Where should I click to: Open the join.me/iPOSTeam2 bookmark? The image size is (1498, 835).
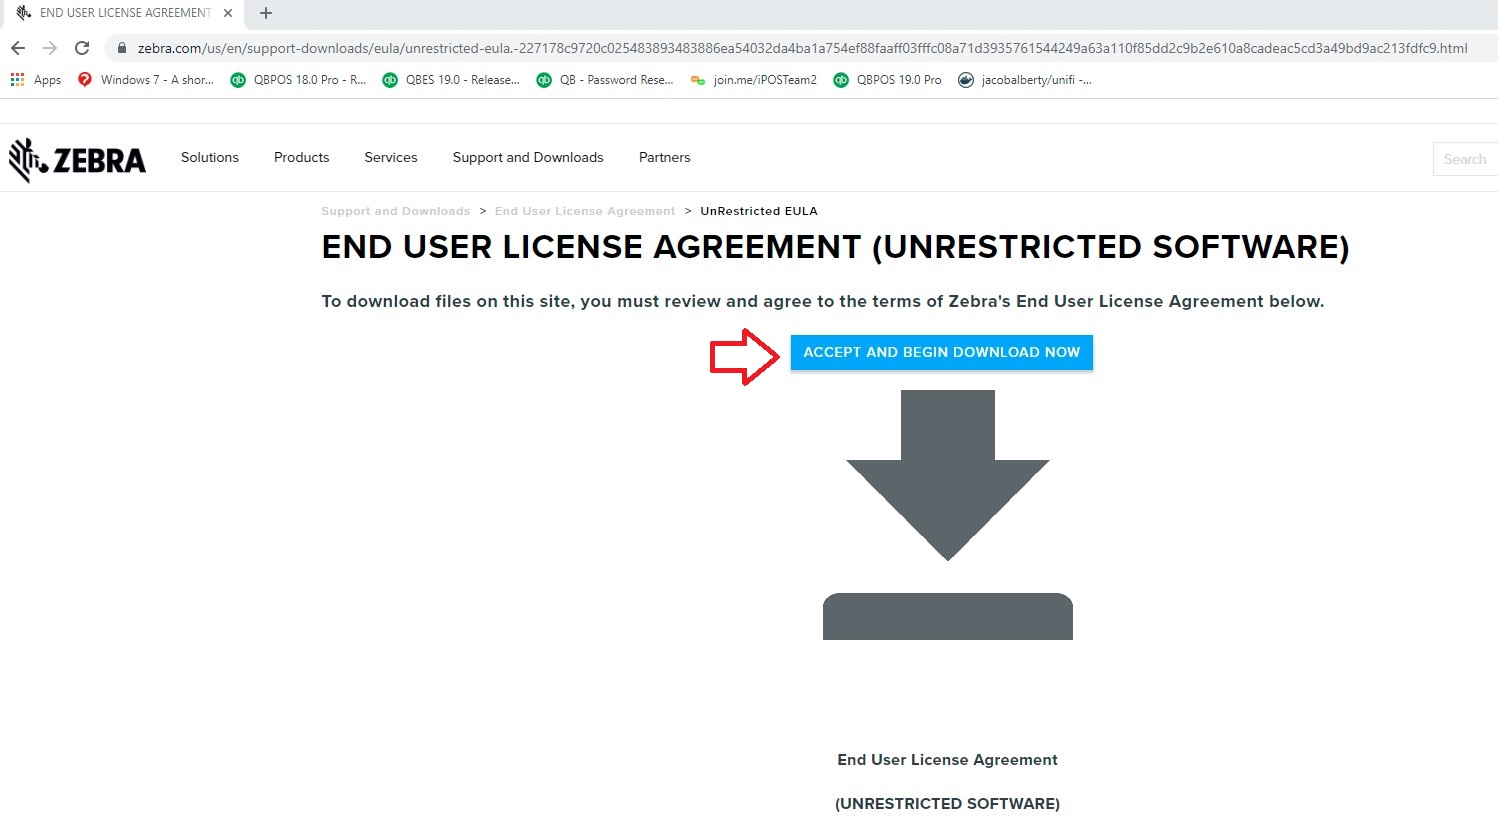point(754,80)
